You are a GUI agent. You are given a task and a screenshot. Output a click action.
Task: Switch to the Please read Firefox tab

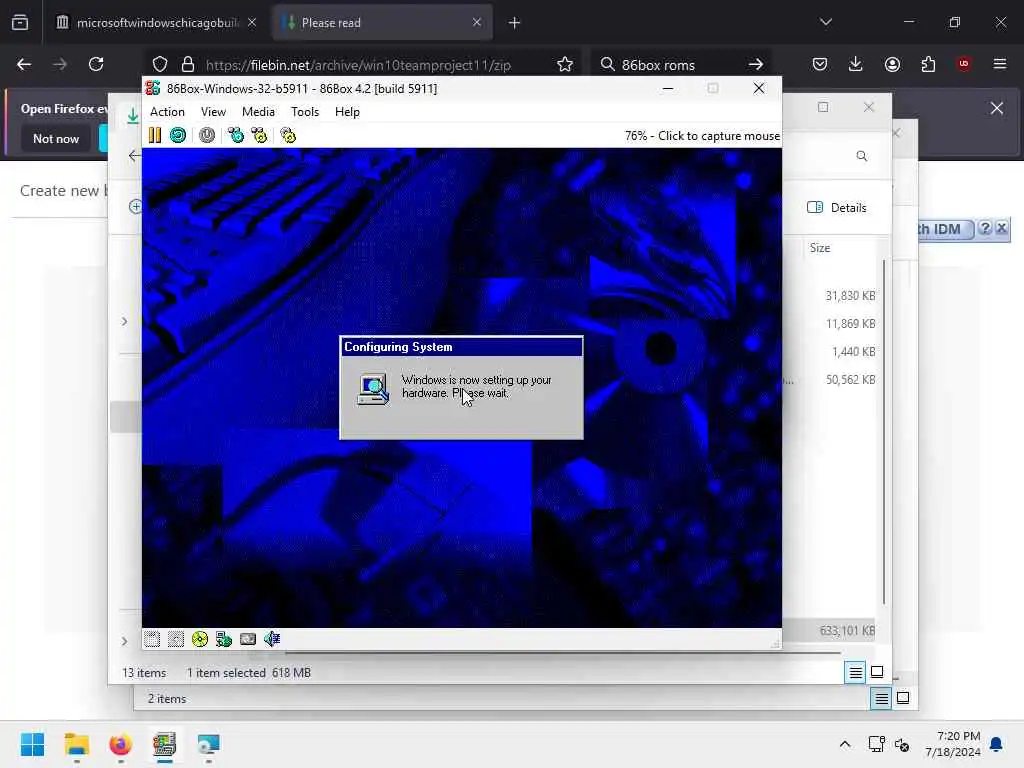[382, 23]
